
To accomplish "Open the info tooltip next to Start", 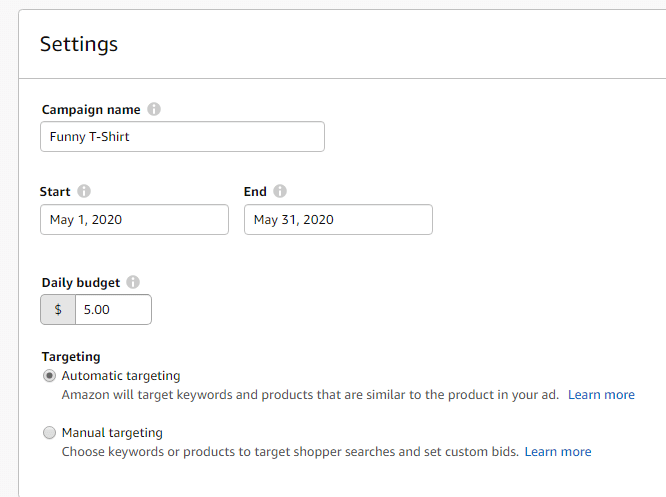I will pos(84,191).
